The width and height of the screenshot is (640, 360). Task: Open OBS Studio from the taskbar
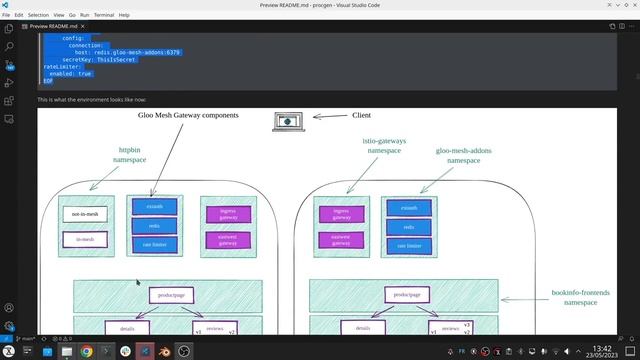(x=184, y=351)
